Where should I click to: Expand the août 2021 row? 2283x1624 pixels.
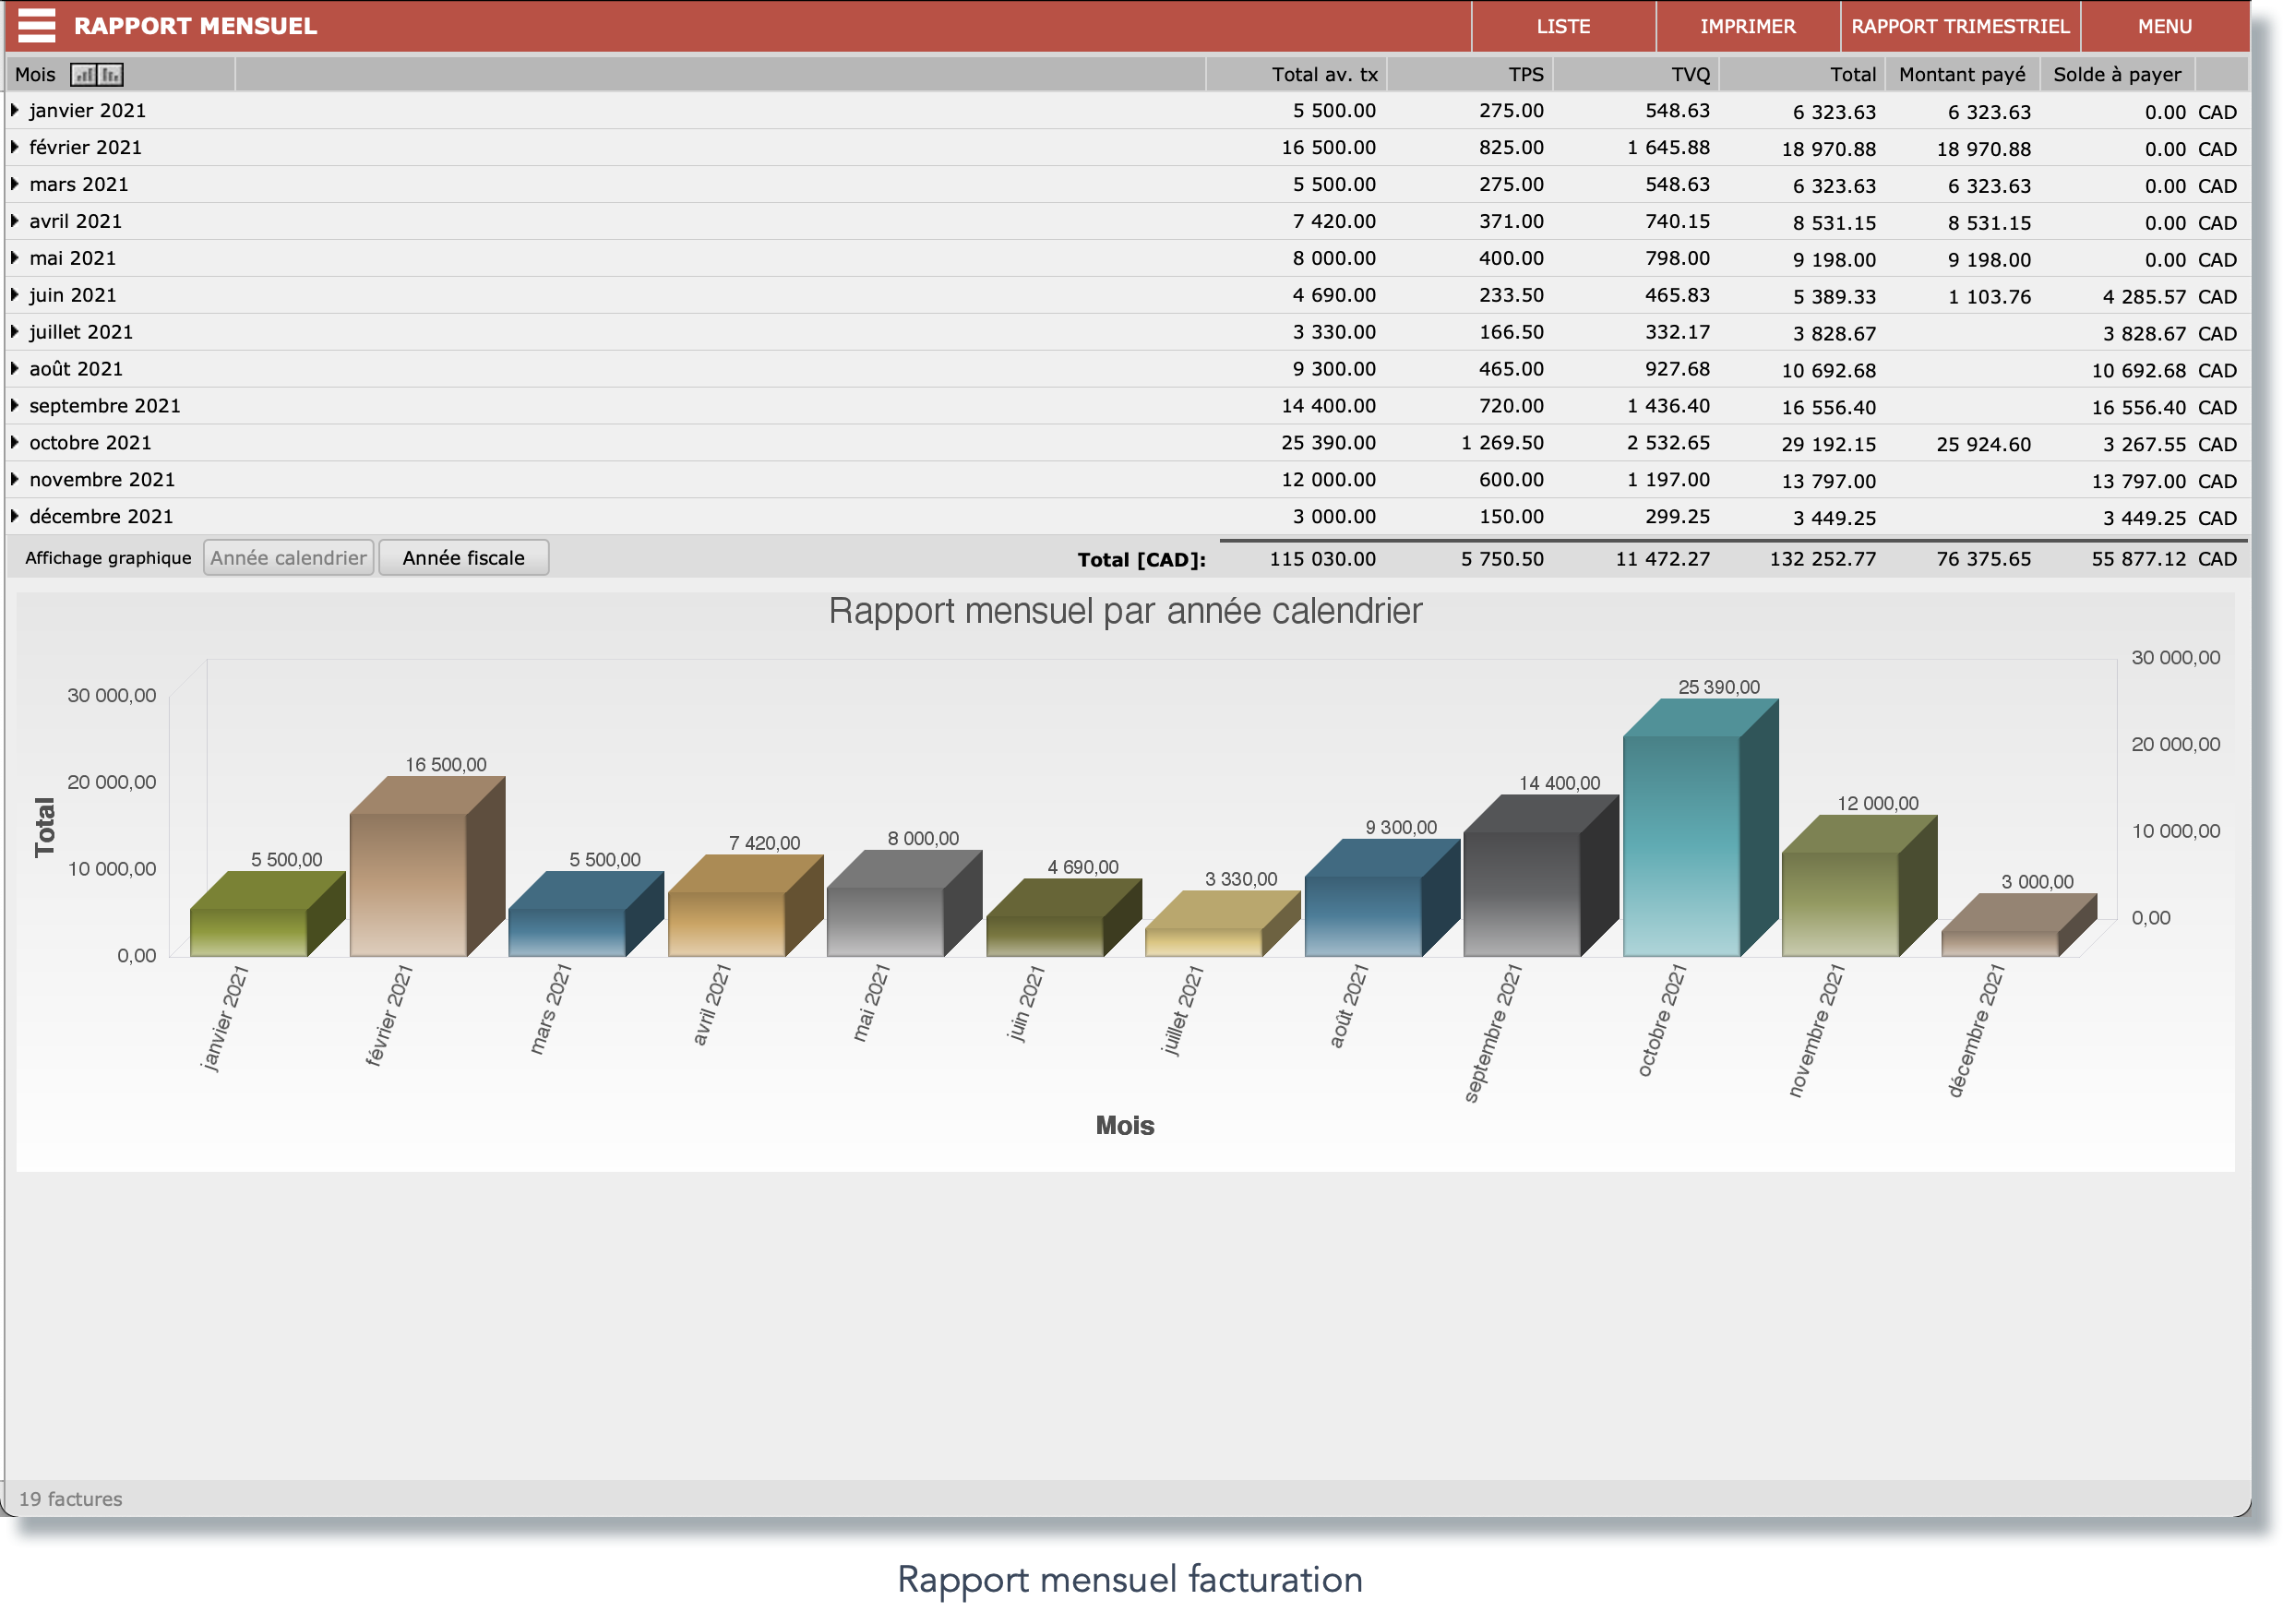(14, 369)
